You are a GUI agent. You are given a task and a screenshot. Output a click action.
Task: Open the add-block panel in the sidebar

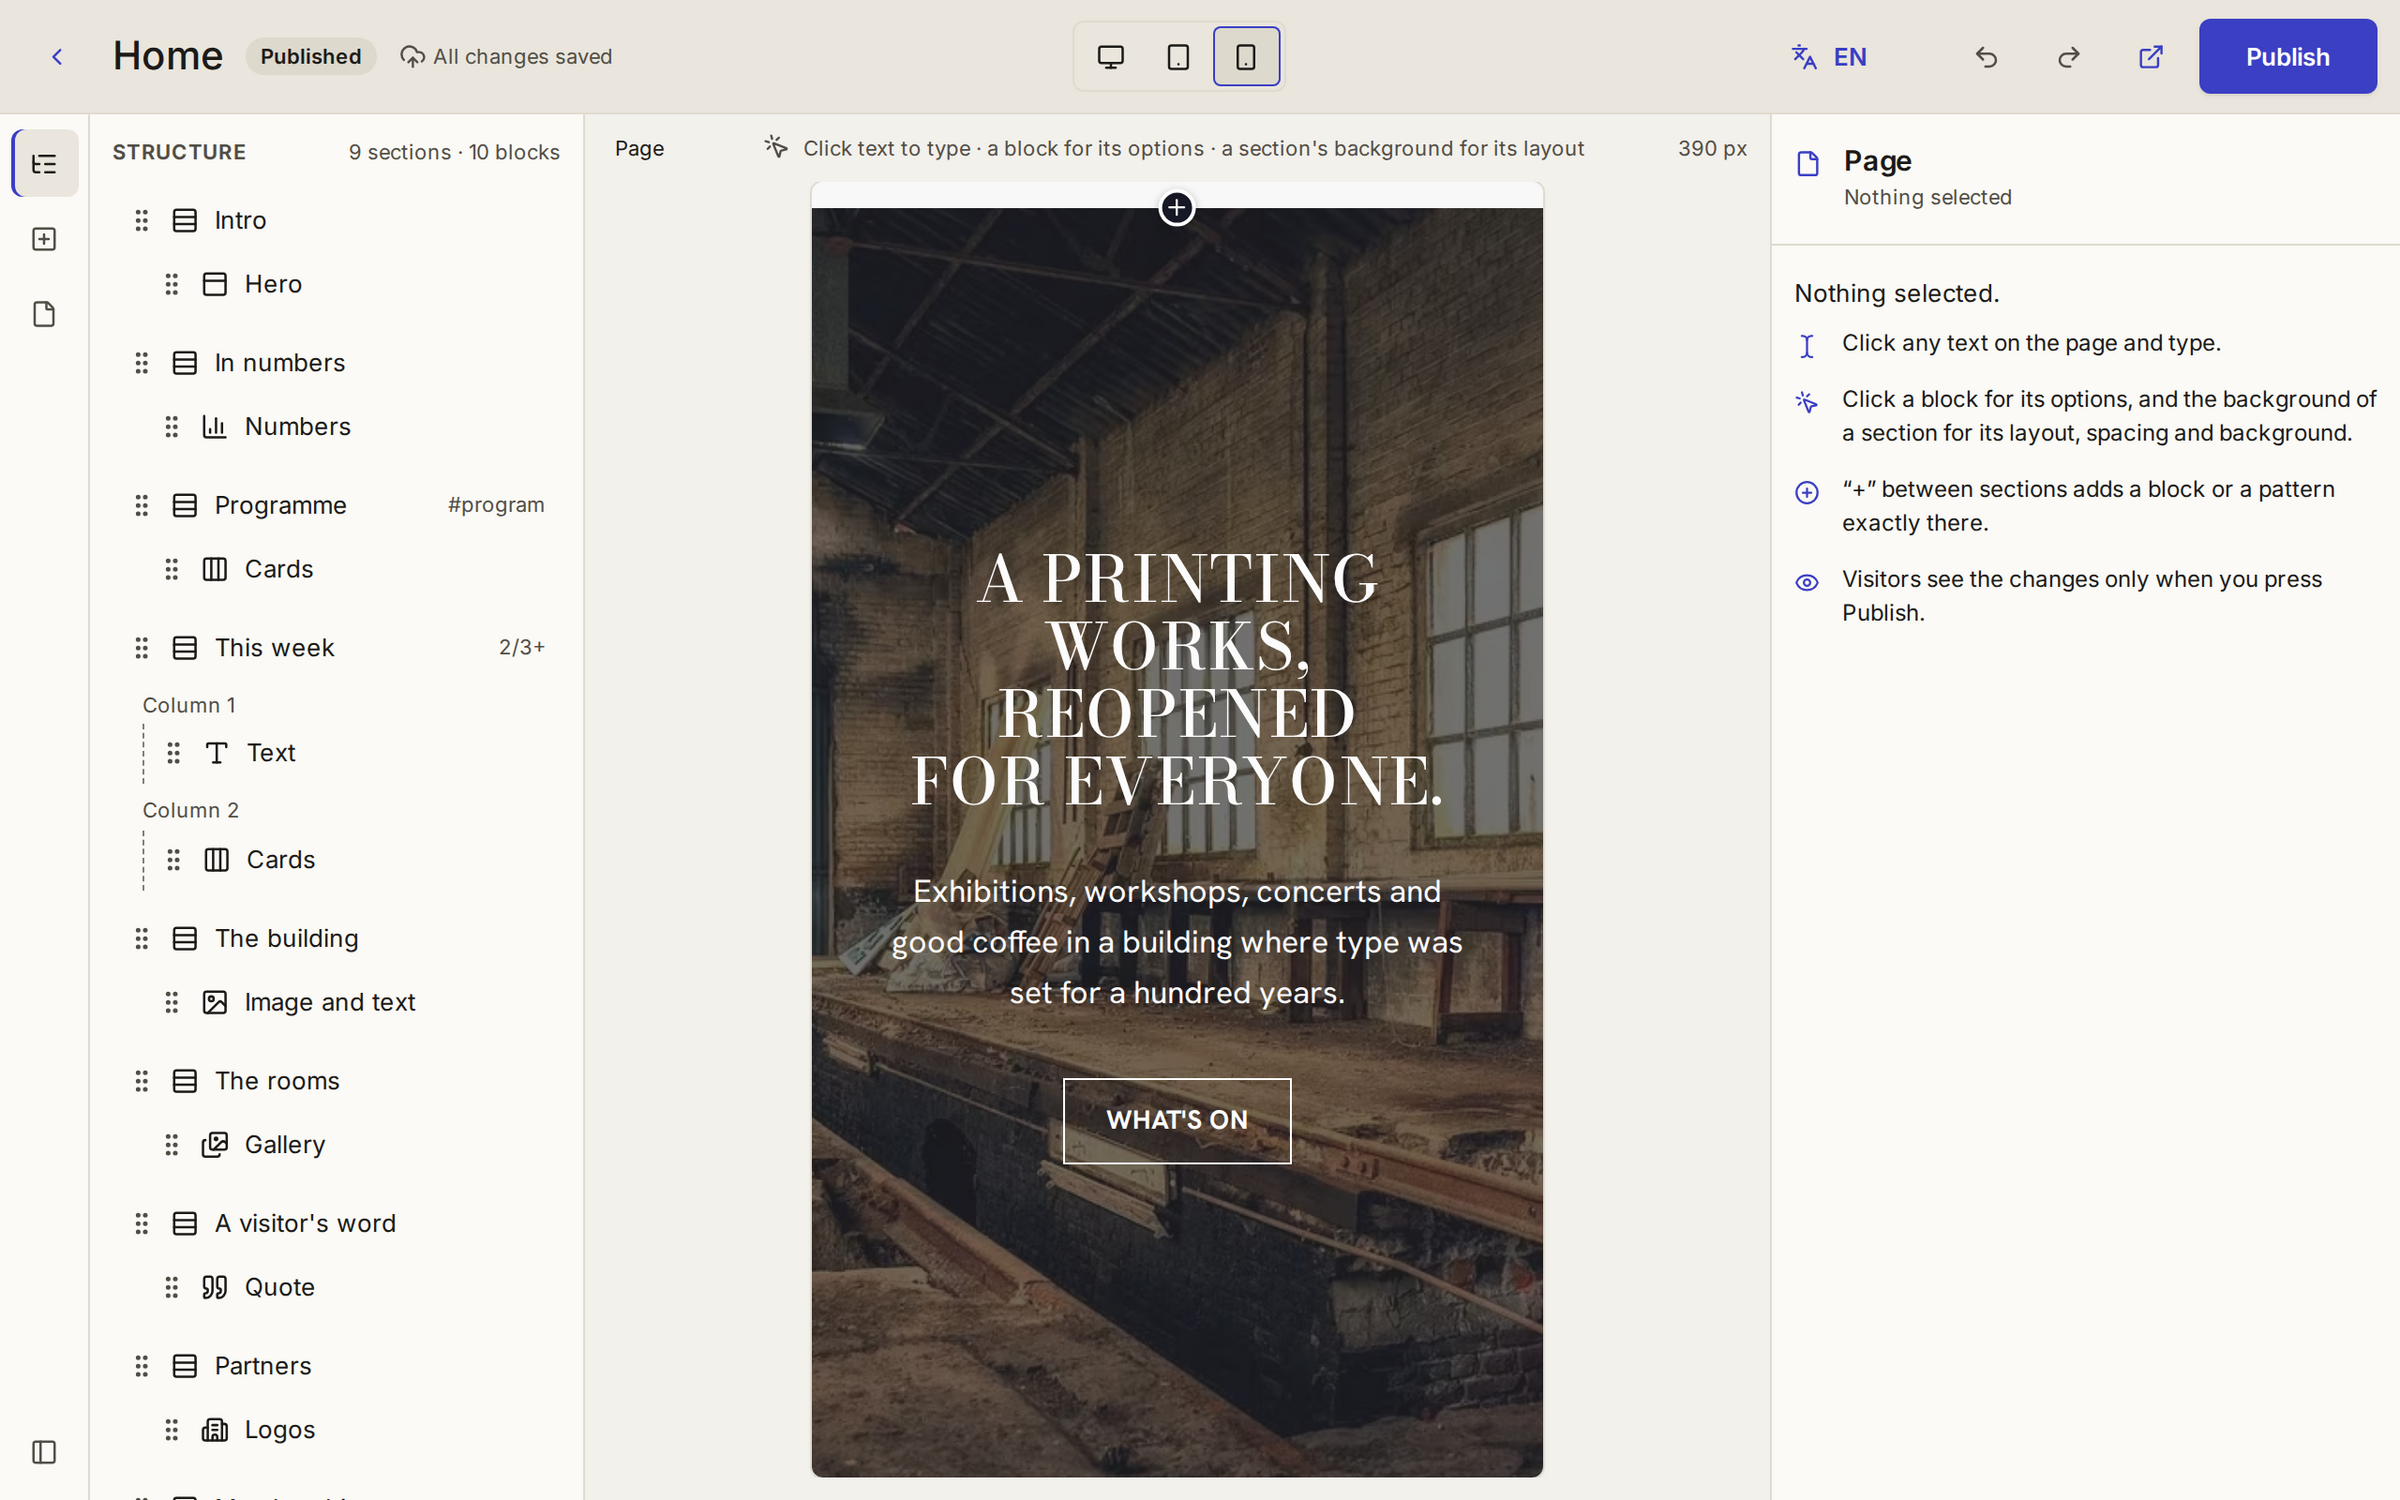coord(45,239)
